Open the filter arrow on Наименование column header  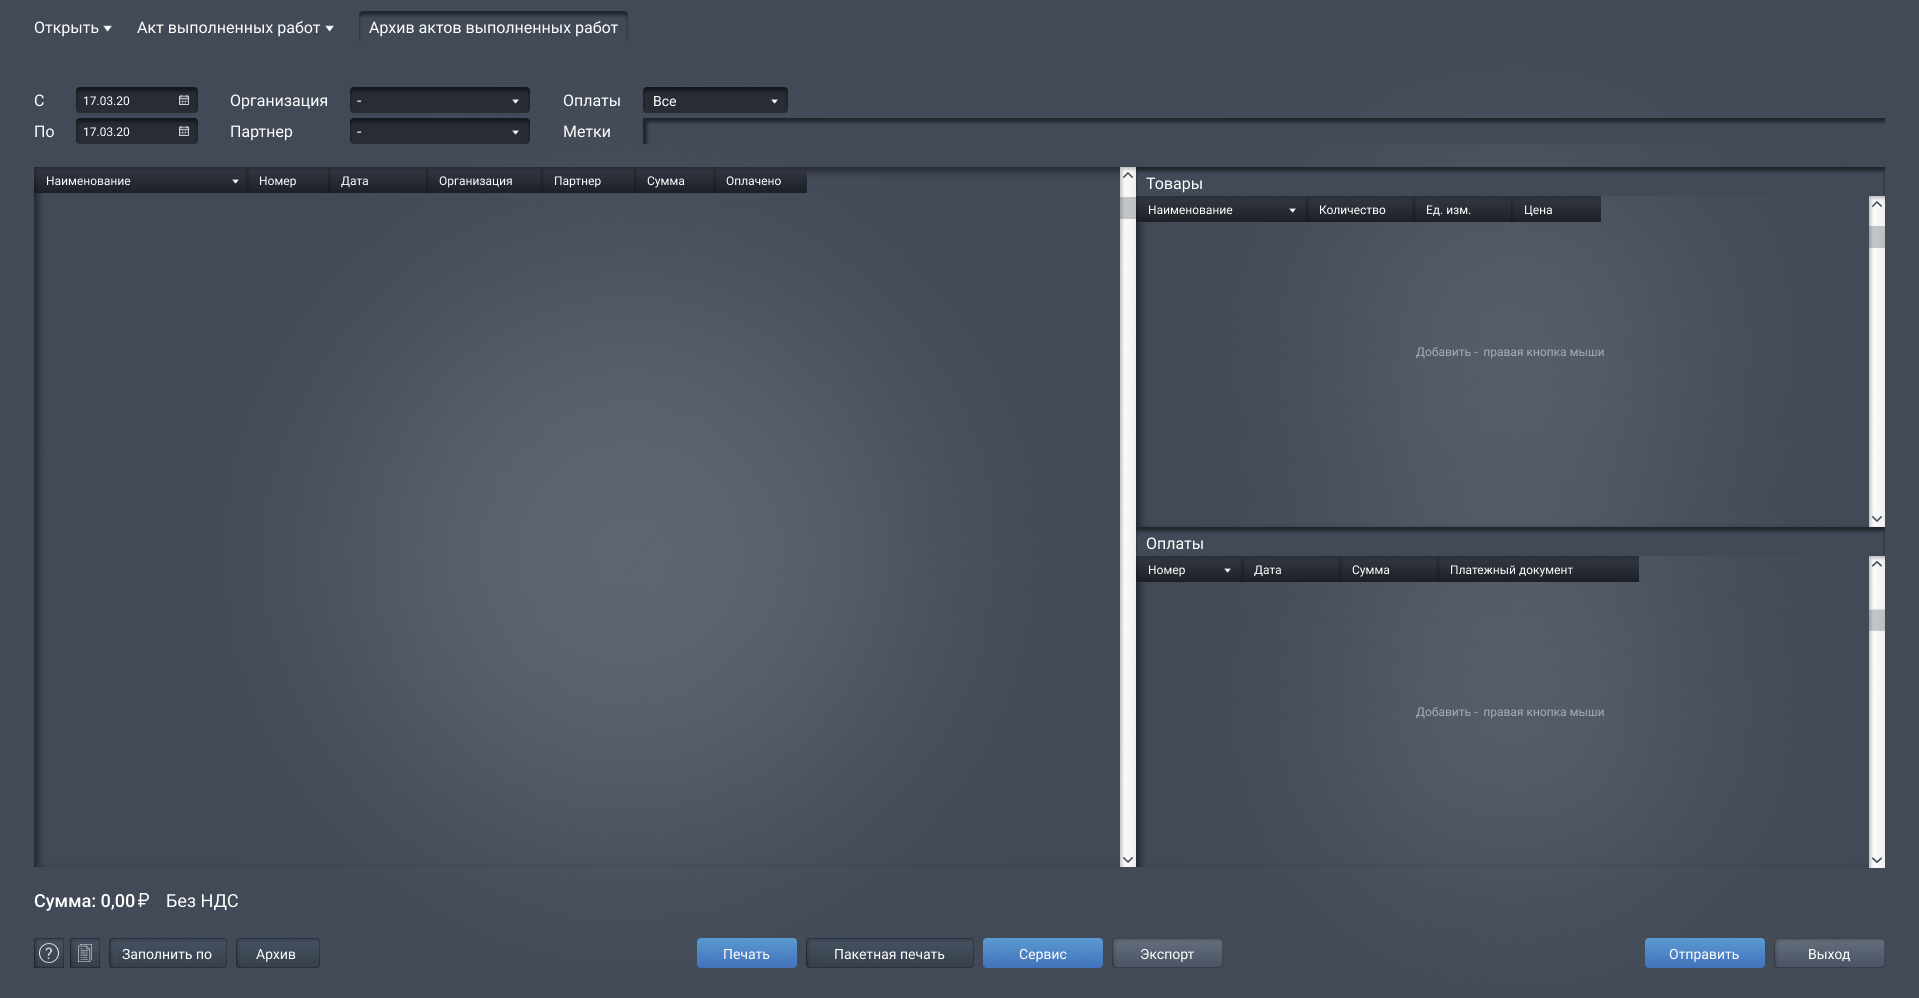[x=234, y=180]
